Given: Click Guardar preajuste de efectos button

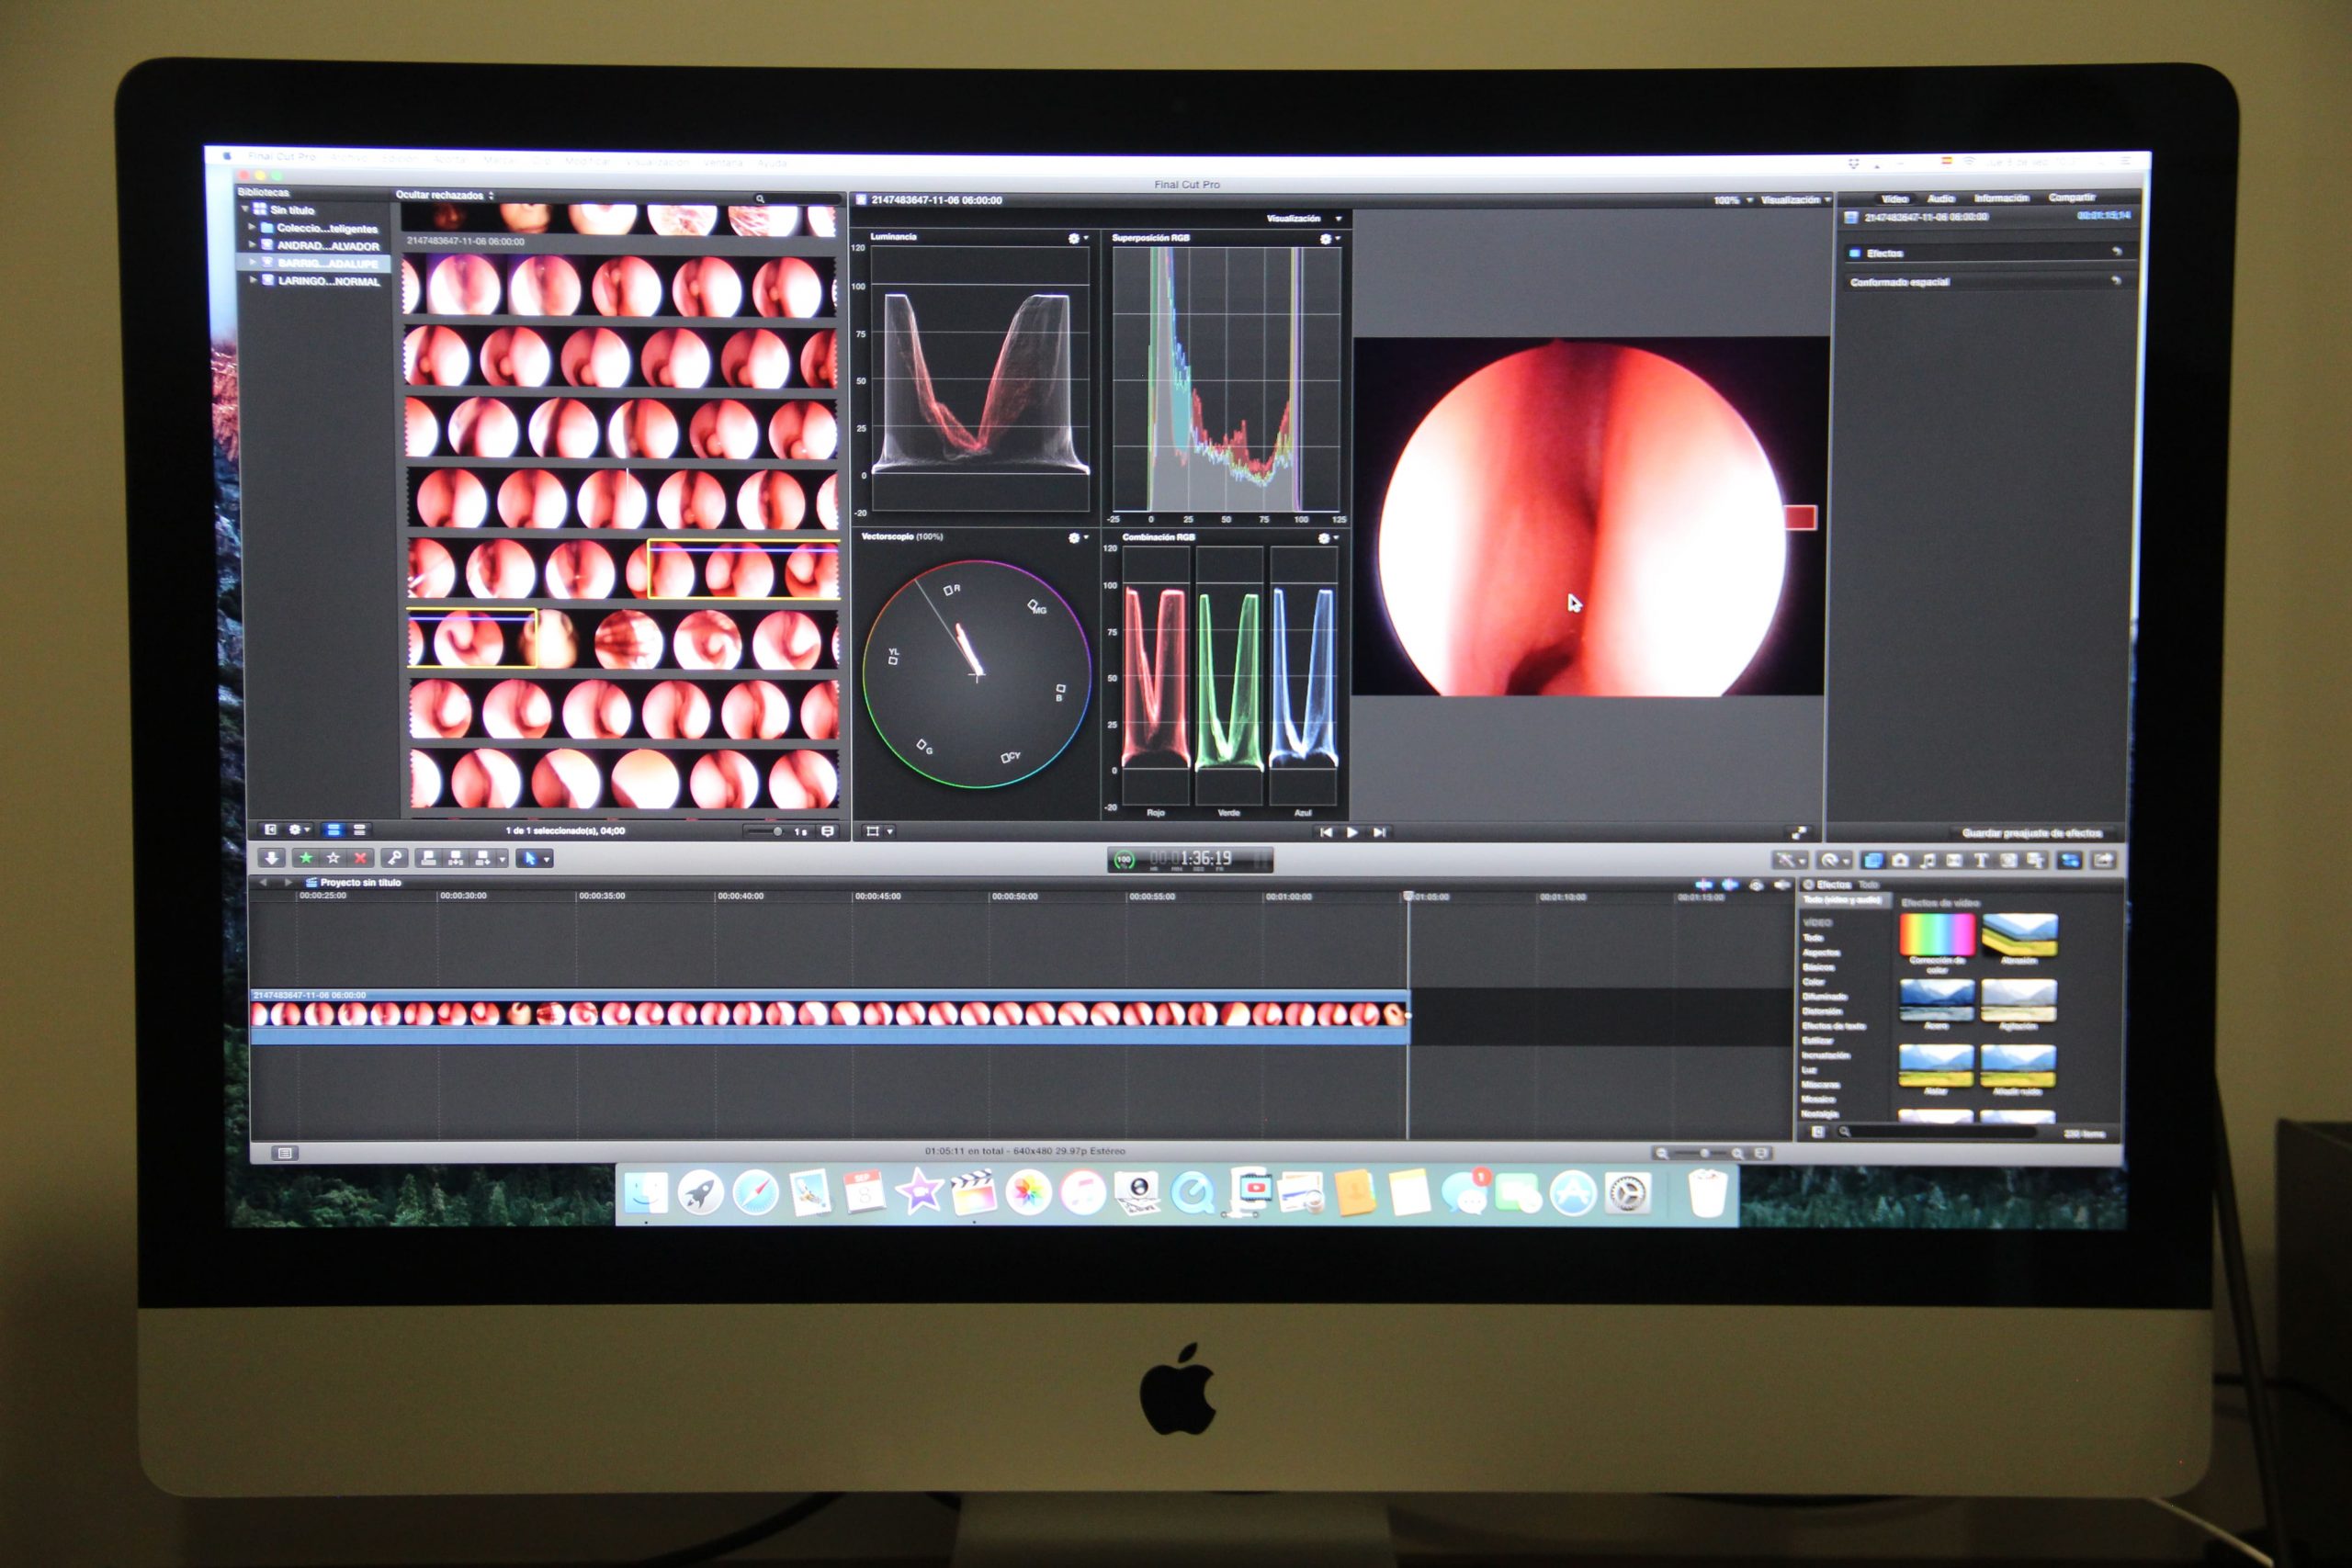Looking at the screenshot, I should point(2031,833).
